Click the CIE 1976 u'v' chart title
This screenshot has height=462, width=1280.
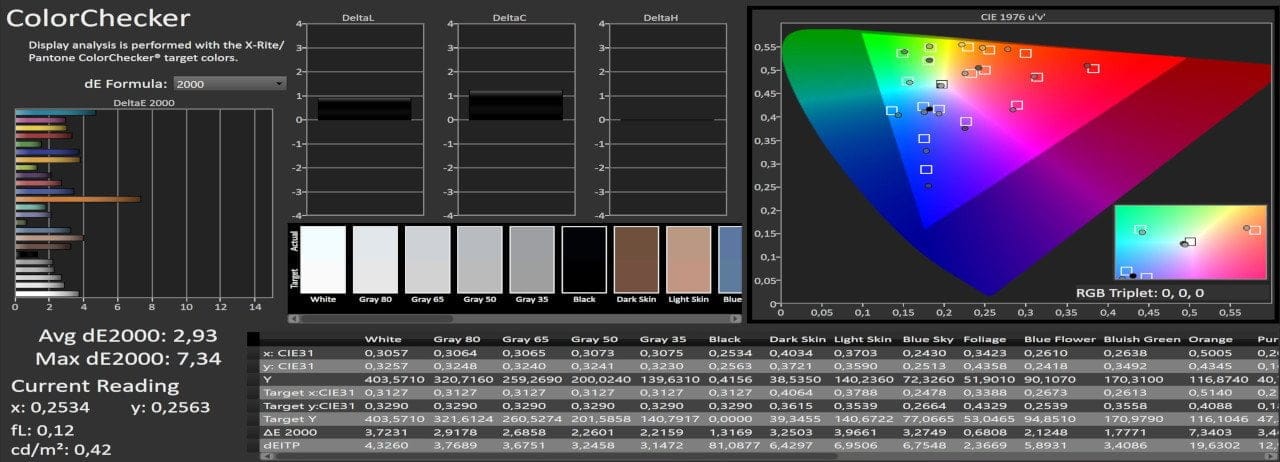point(1012,17)
